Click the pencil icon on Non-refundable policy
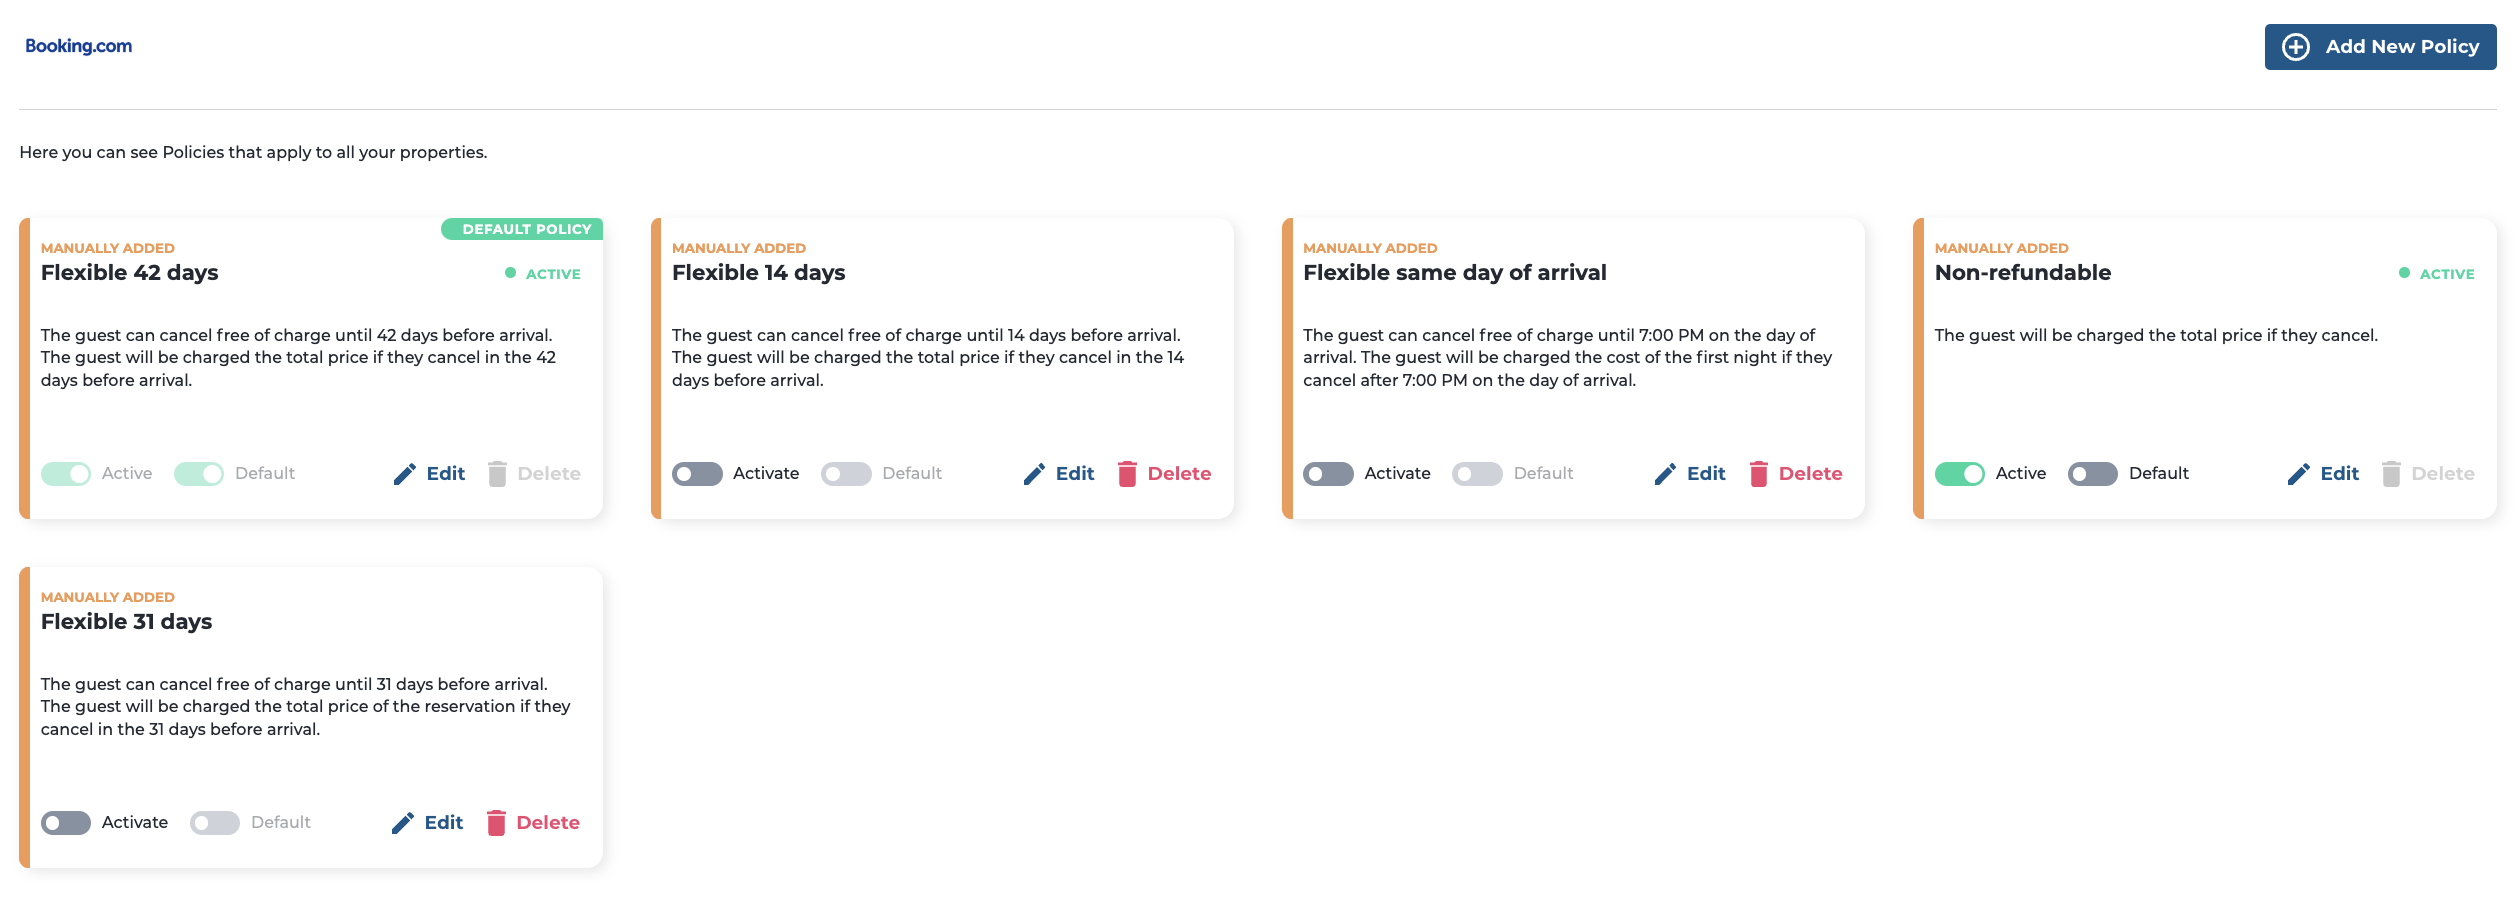 pyautogui.click(x=2299, y=474)
